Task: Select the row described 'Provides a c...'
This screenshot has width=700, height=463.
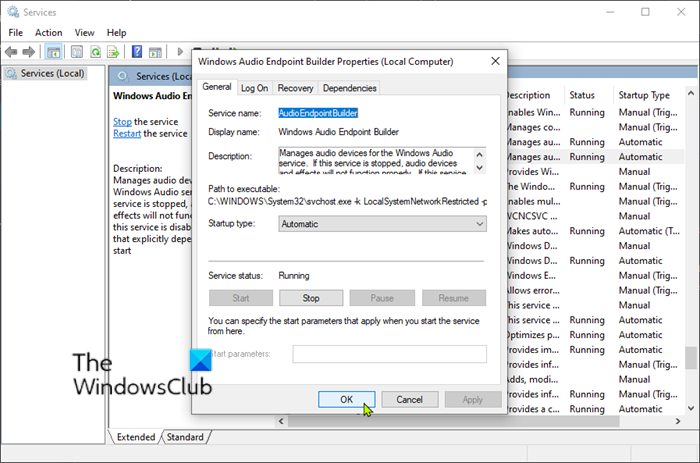Action: click(x=595, y=409)
